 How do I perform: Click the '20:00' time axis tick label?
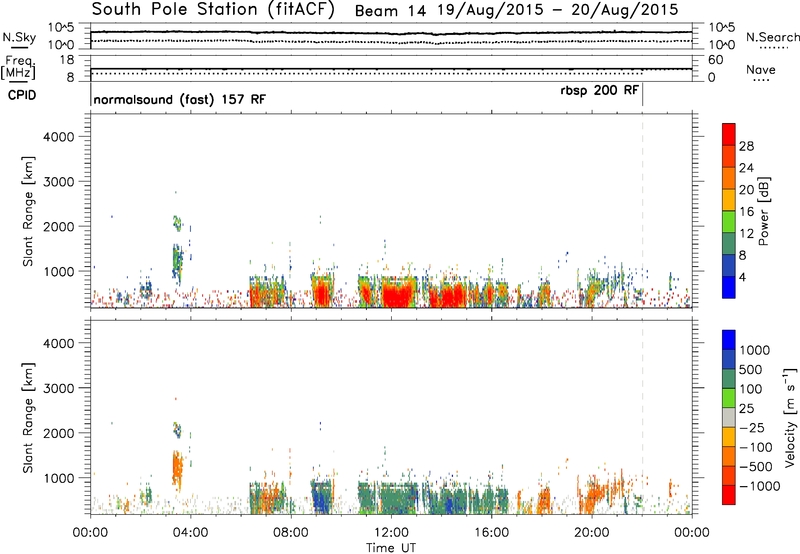click(x=592, y=533)
